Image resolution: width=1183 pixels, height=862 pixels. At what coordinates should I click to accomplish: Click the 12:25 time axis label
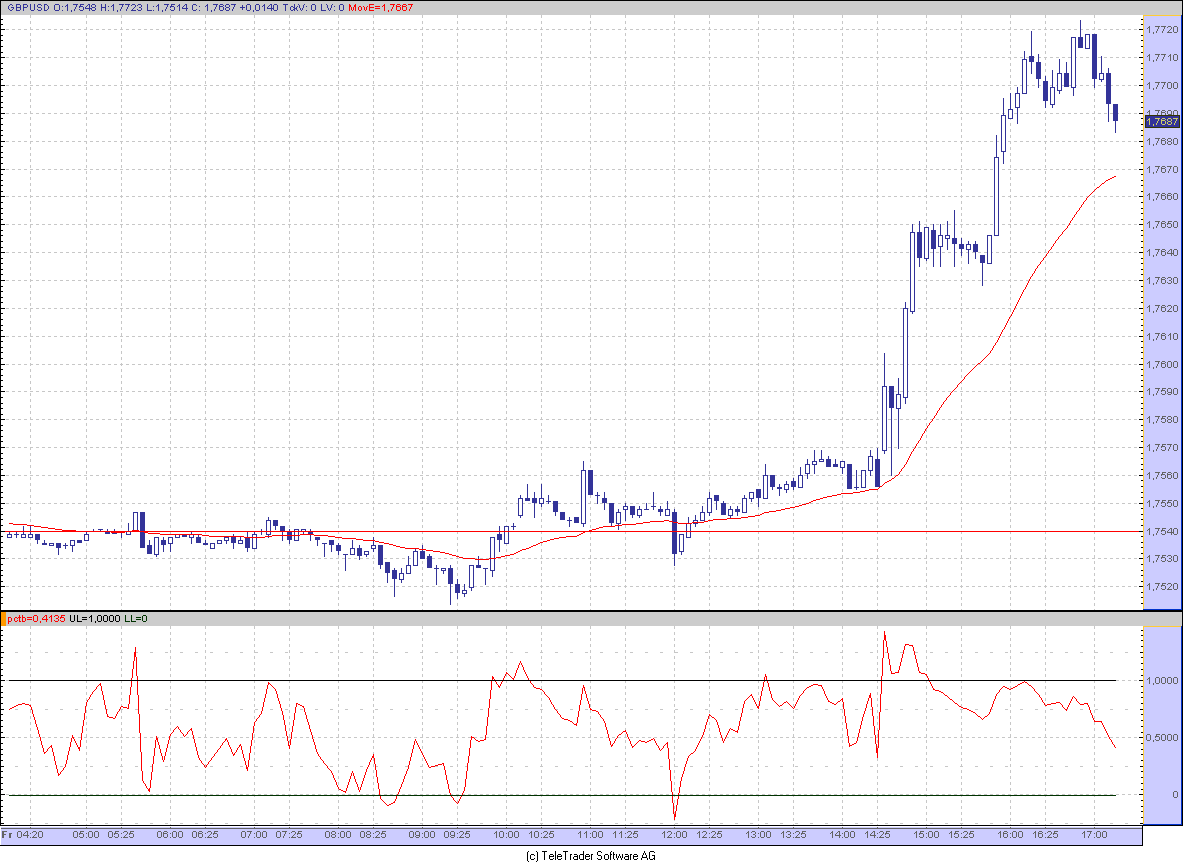tap(709, 834)
